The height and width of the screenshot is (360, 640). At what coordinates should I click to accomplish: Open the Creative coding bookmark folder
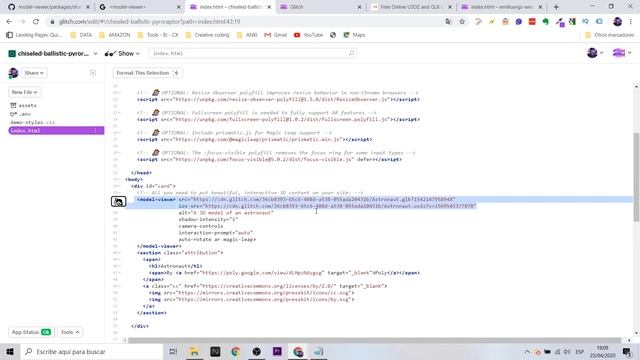tap(208, 35)
